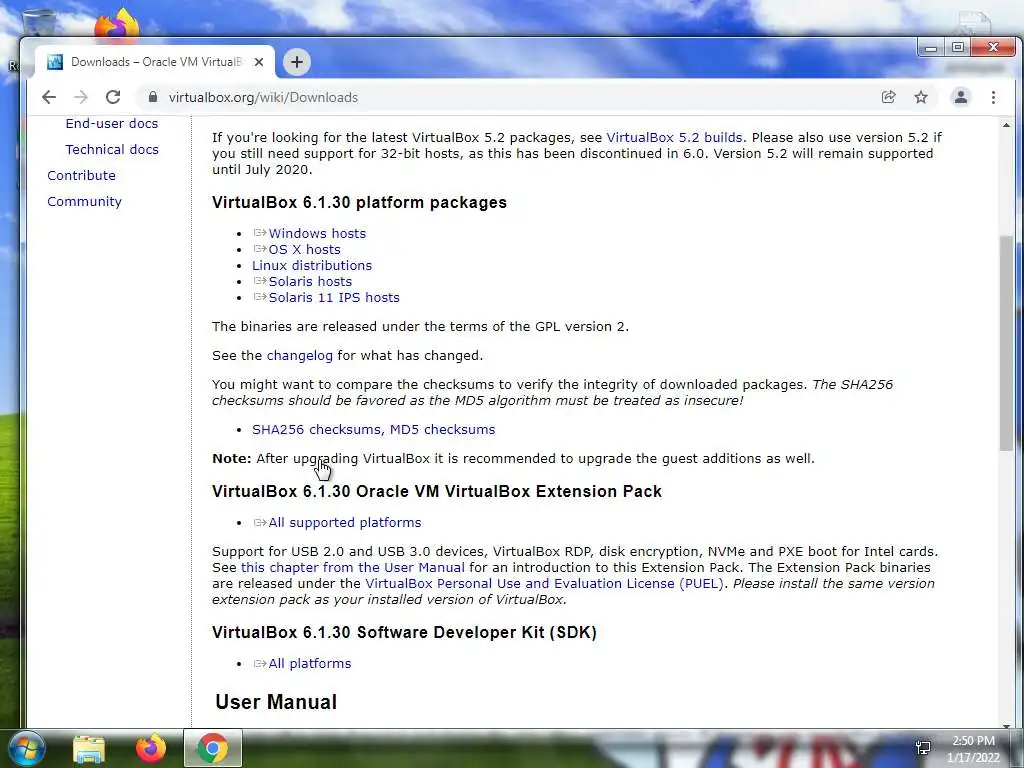The image size is (1024, 768).
Task: Open the taskbar clock showing 2:50 PM
Action: click(973, 749)
